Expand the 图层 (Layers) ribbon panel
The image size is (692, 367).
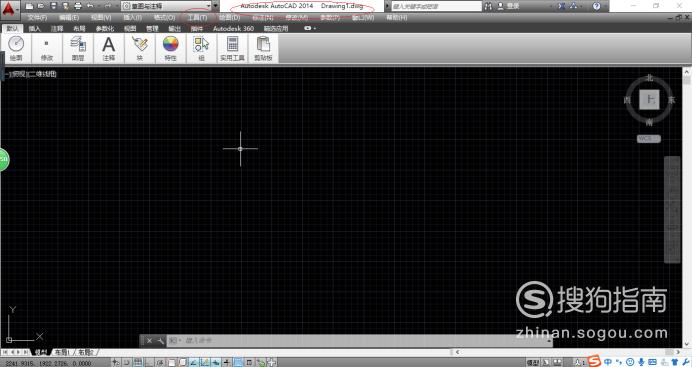coord(78,49)
